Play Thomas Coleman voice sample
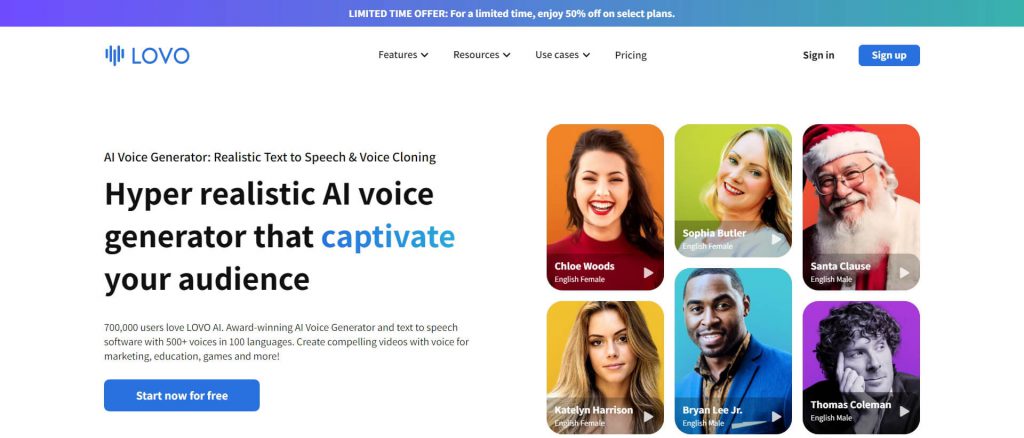Screen dimensions: 1024x438 point(904,411)
